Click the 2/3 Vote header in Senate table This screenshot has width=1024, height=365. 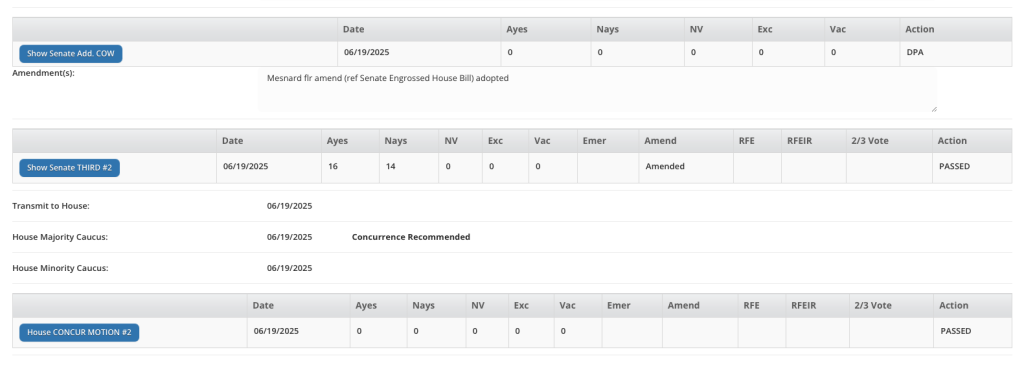pyautogui.click(x=871, y=140)
